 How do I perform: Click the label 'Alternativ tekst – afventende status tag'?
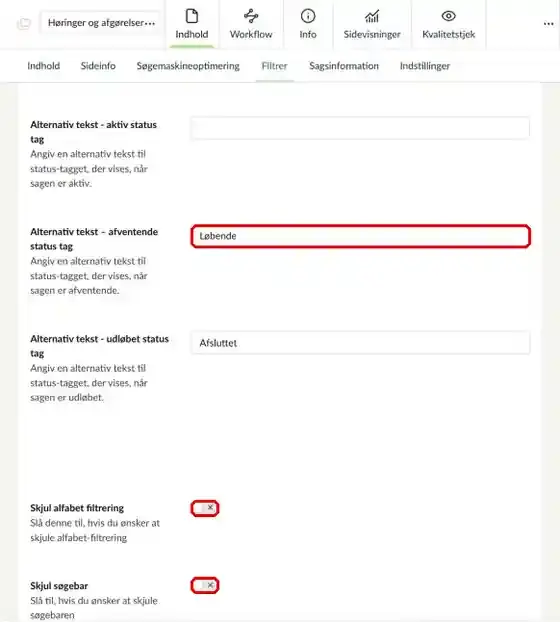(x=94, y=239)
